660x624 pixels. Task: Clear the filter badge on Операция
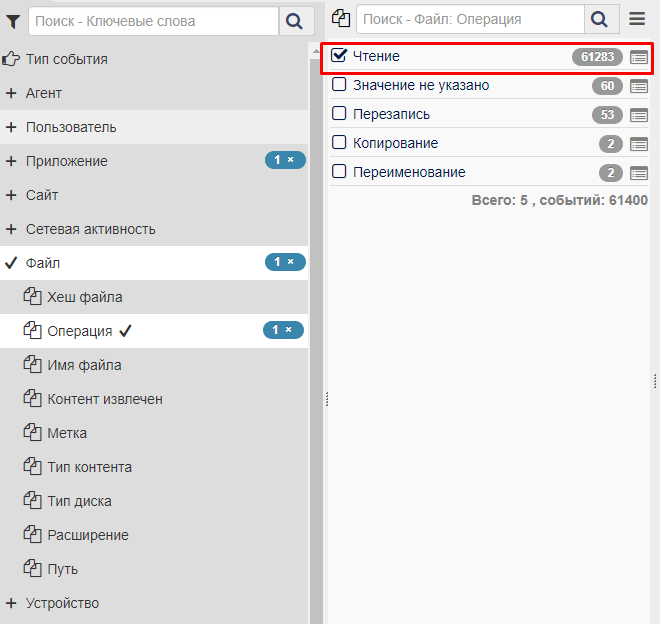[x=289, y=330]
